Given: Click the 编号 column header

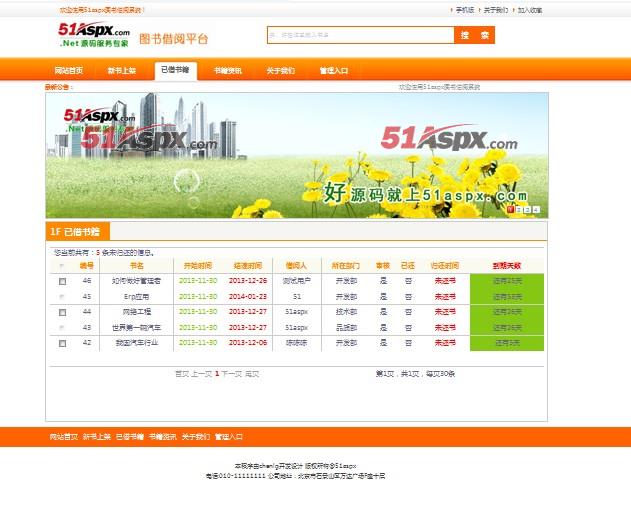Looking at the screenshot, I should point(87,265).
